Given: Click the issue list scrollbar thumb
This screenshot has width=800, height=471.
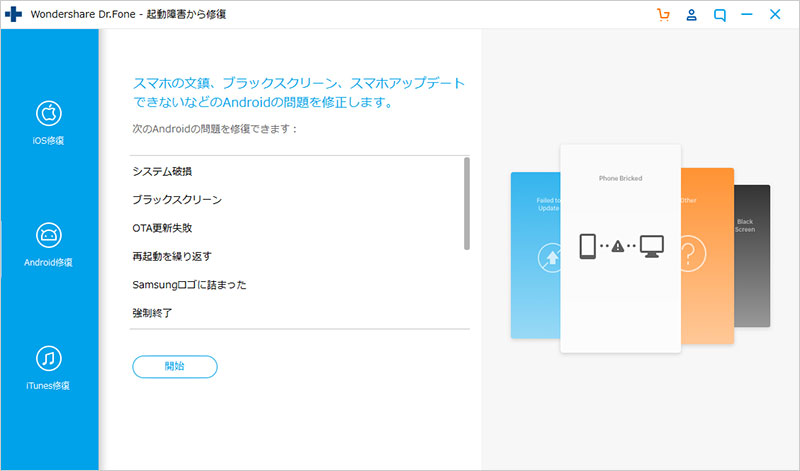Looking at the screenshot, I should point(466,204).
